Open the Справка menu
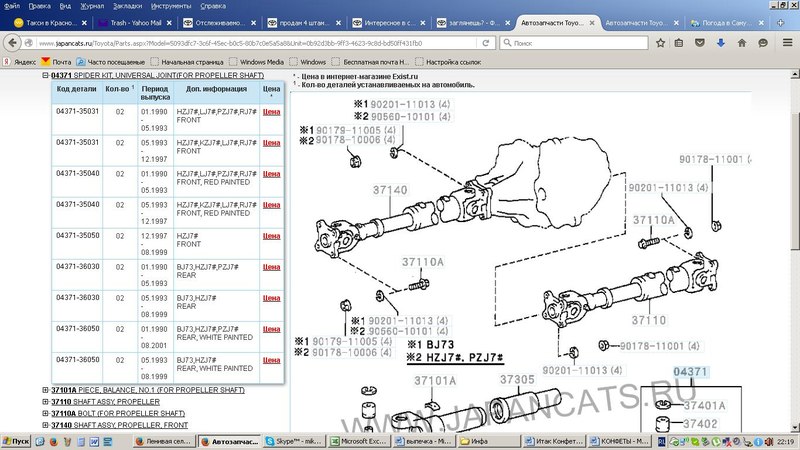Viewport: 800px width, 450px height. [x=213, y=6]
